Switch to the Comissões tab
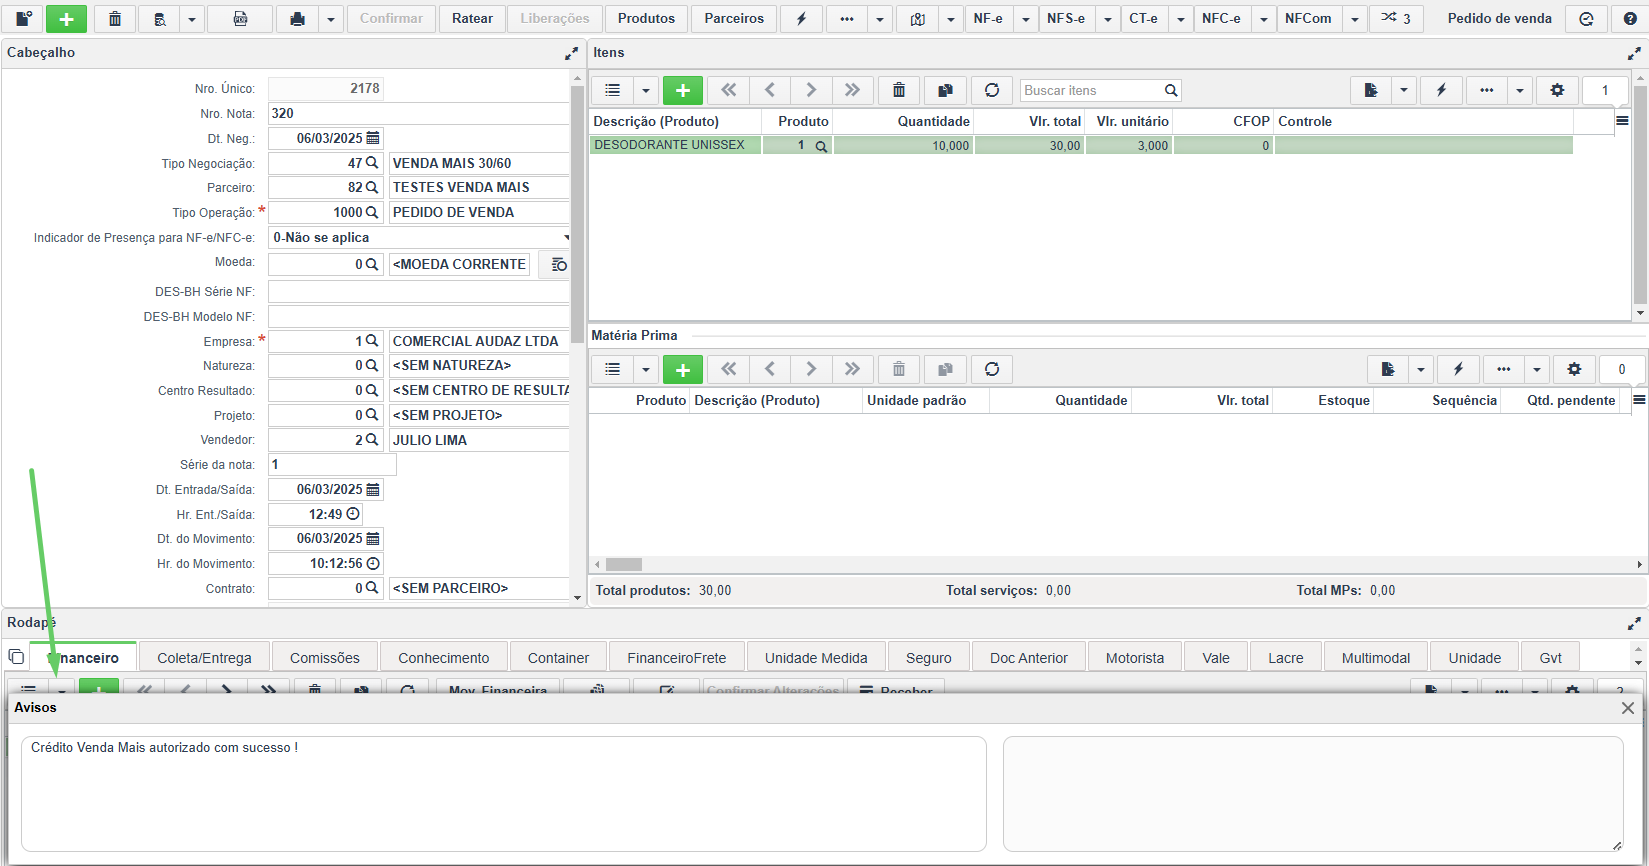 [x=325, y=658]
